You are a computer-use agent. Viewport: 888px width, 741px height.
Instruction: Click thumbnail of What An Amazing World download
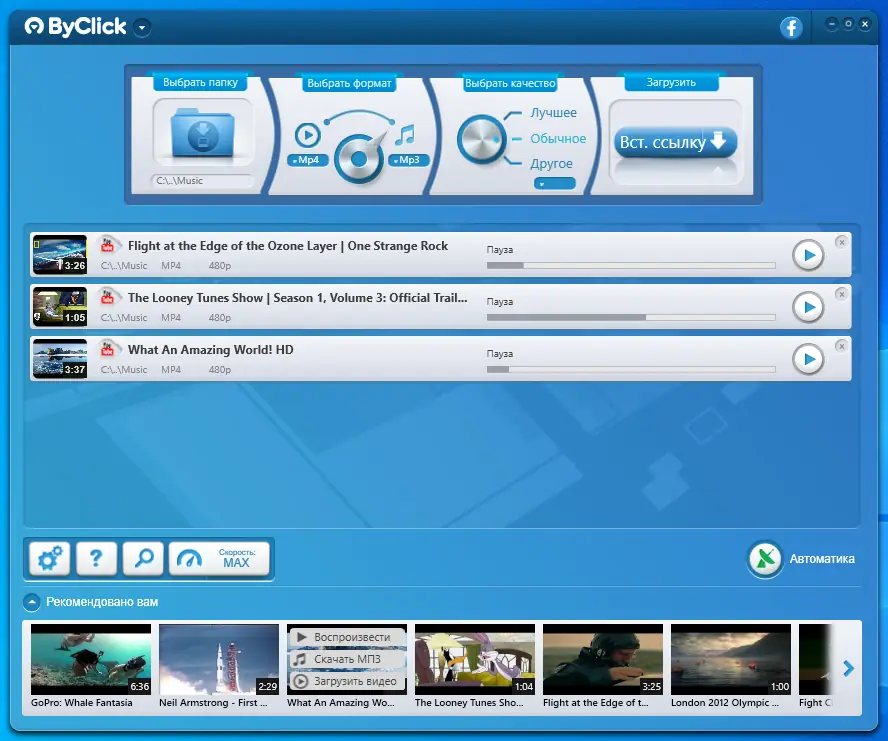click(x=60, y=359)
